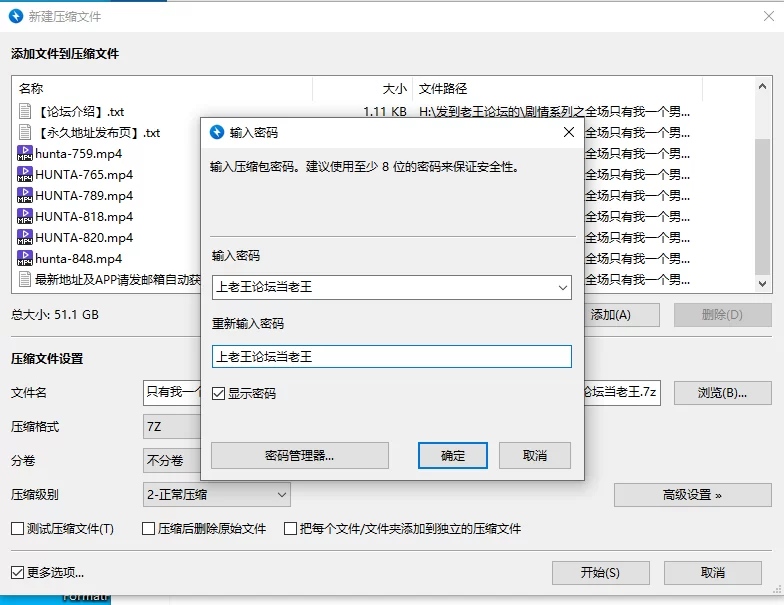Click the MP4 icon of HUNTA-820.mp4
The width and height of the screenshot is (784, 605).
24,237
